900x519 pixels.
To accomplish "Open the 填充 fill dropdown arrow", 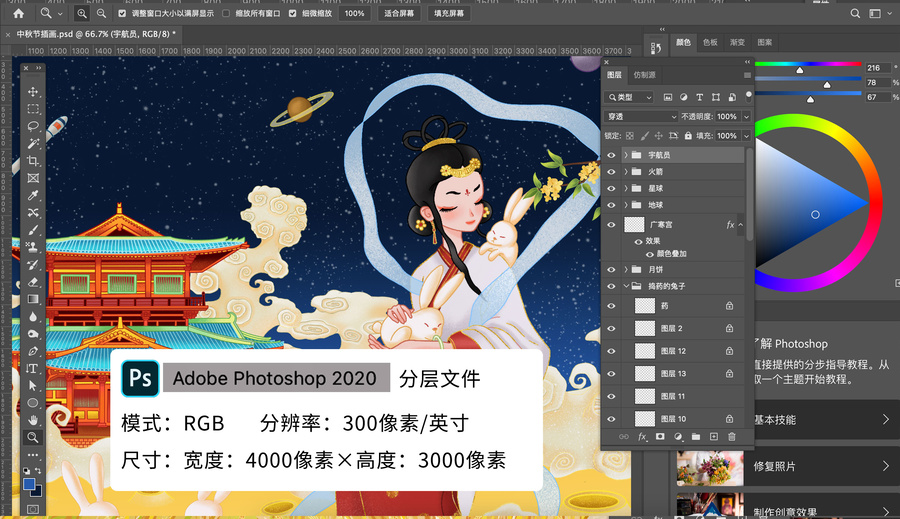I will click(746, 136).
